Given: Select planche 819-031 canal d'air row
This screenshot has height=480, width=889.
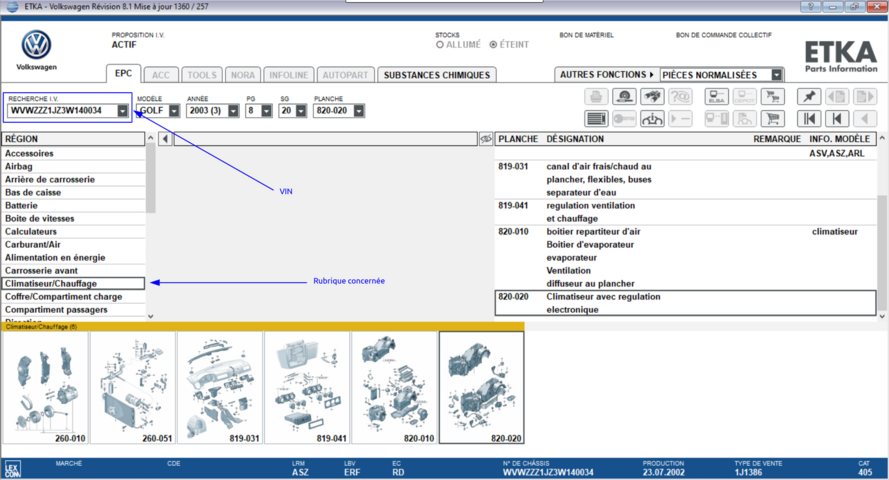Looking at the screenshot, I should (685, 180).
